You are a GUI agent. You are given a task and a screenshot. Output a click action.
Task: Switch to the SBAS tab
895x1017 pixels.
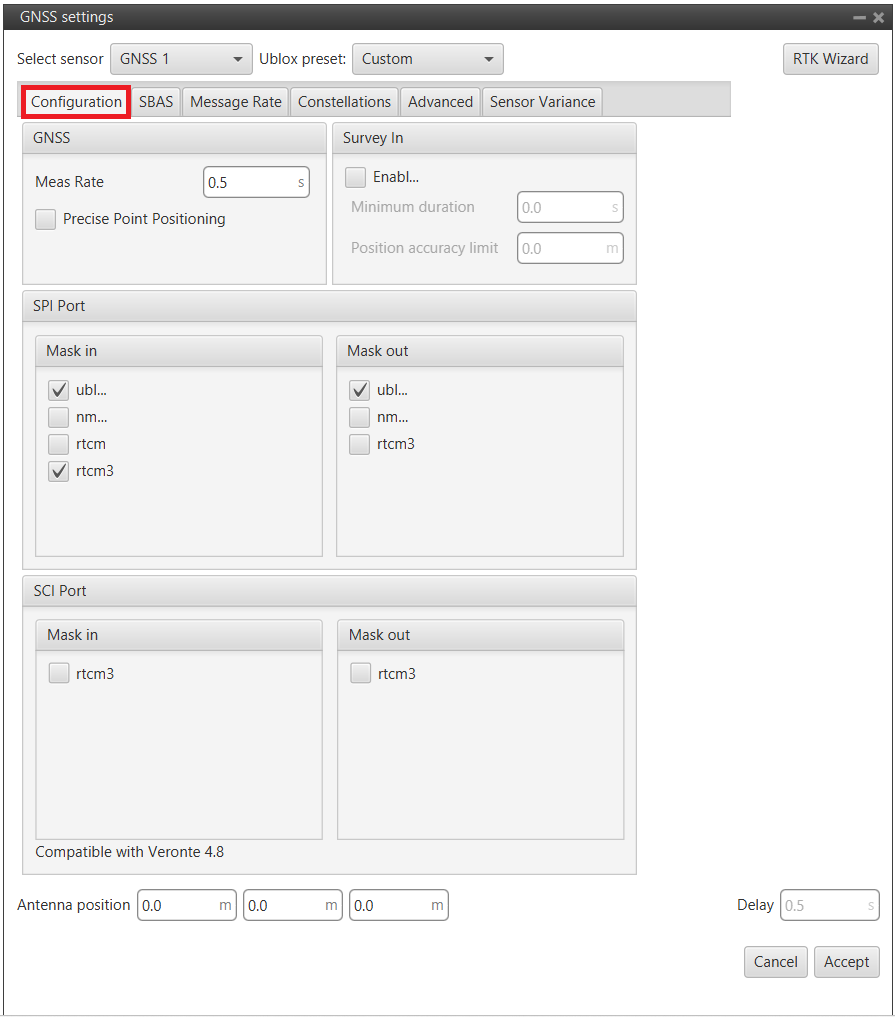(156, 102)
